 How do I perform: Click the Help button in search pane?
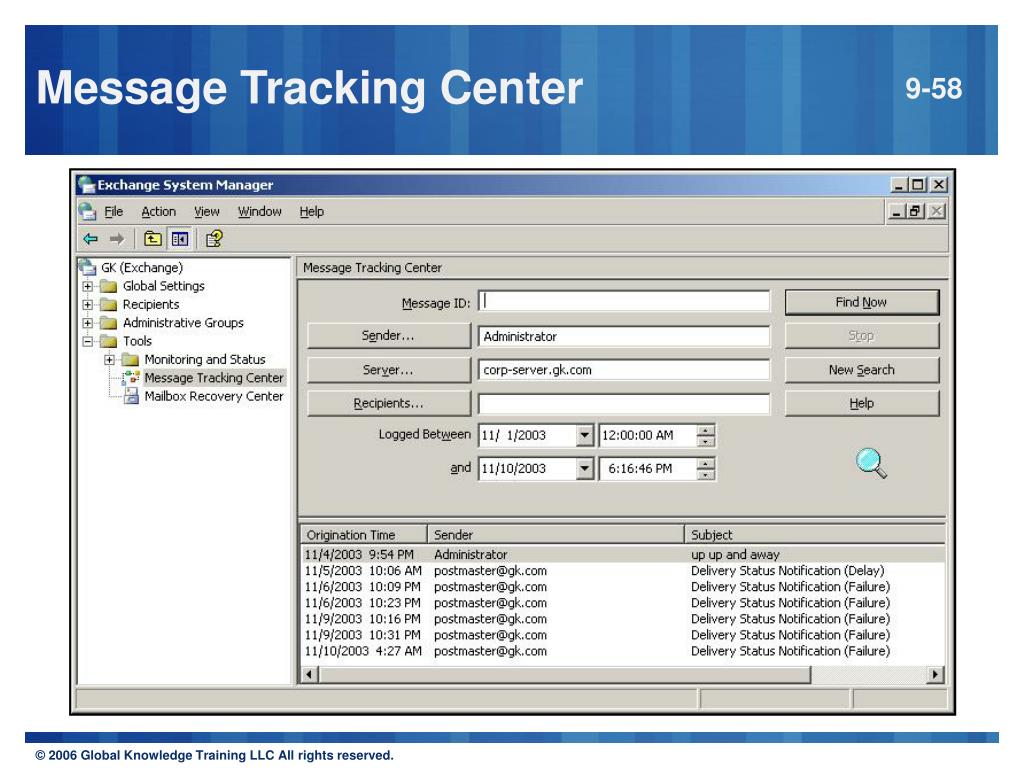[x=861, y=403]
